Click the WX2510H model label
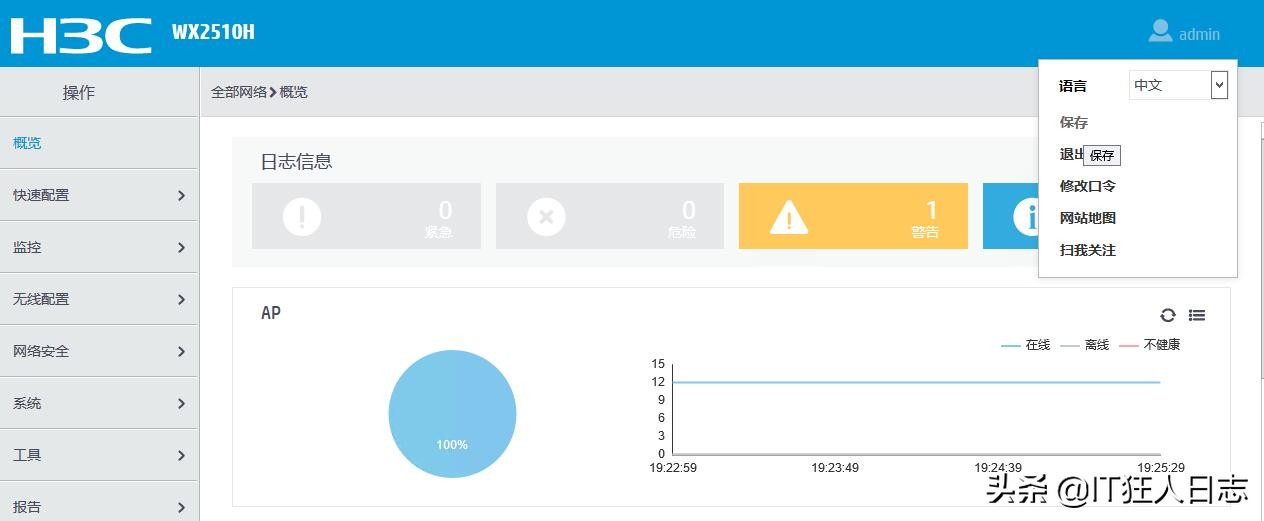The image size is (1264, 521). 213,32
